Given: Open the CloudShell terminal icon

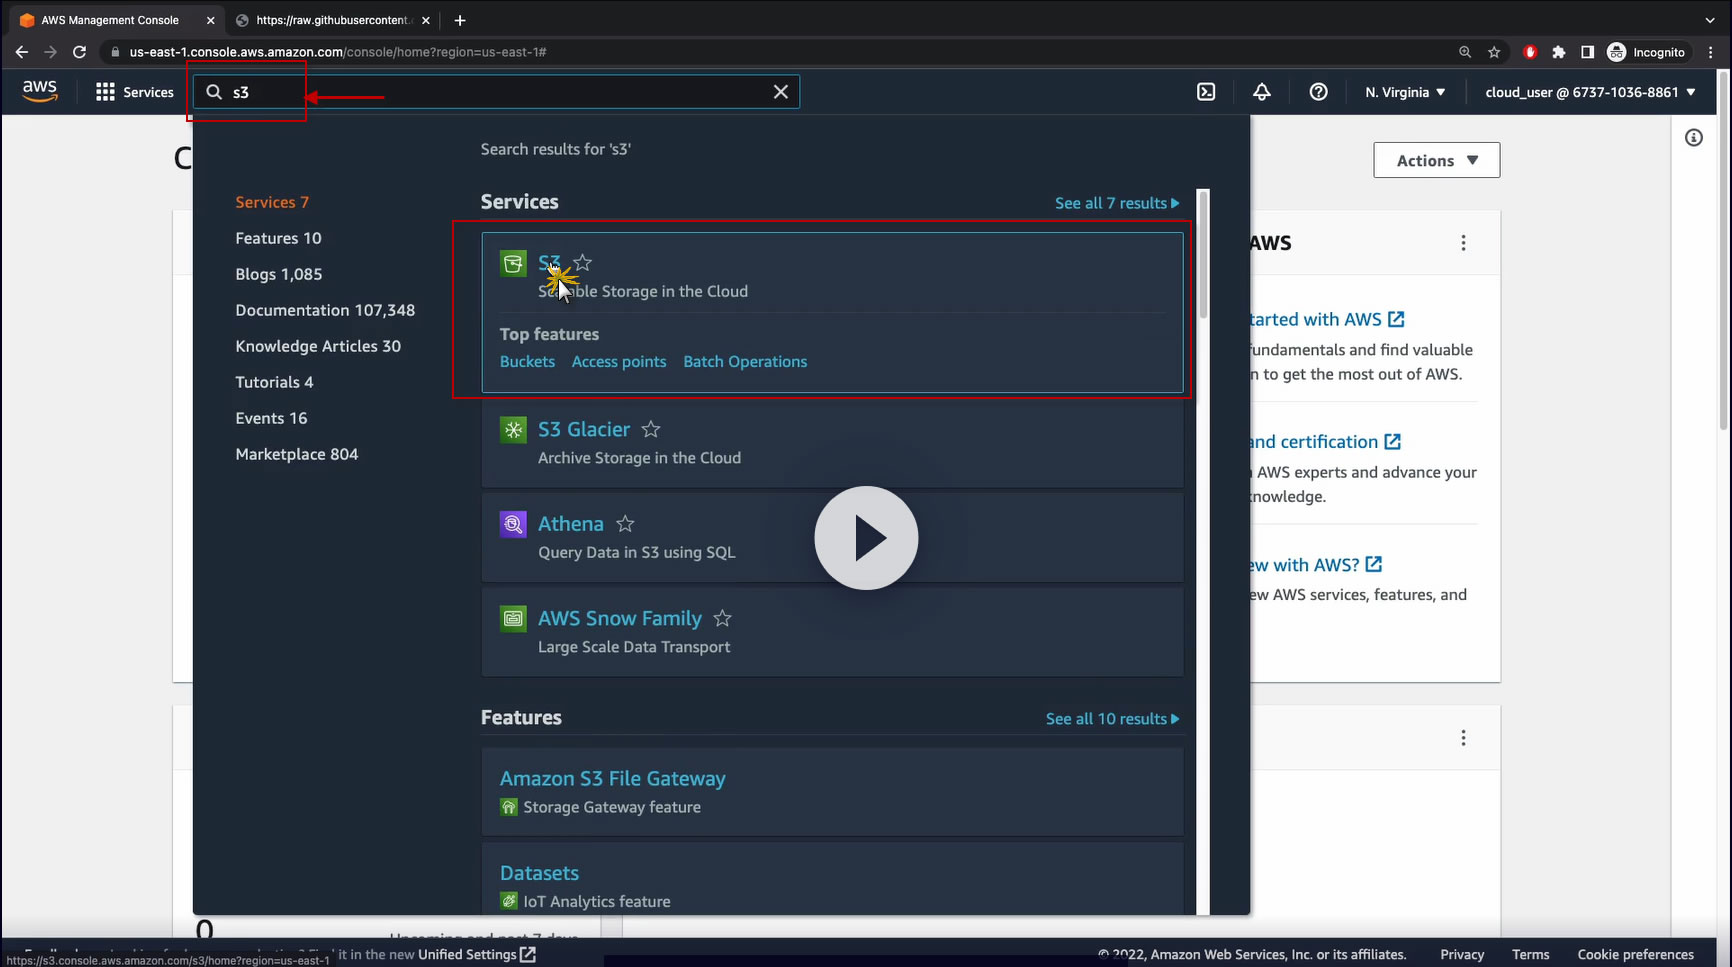Looking at the screenshot, I should (1207, 92).
